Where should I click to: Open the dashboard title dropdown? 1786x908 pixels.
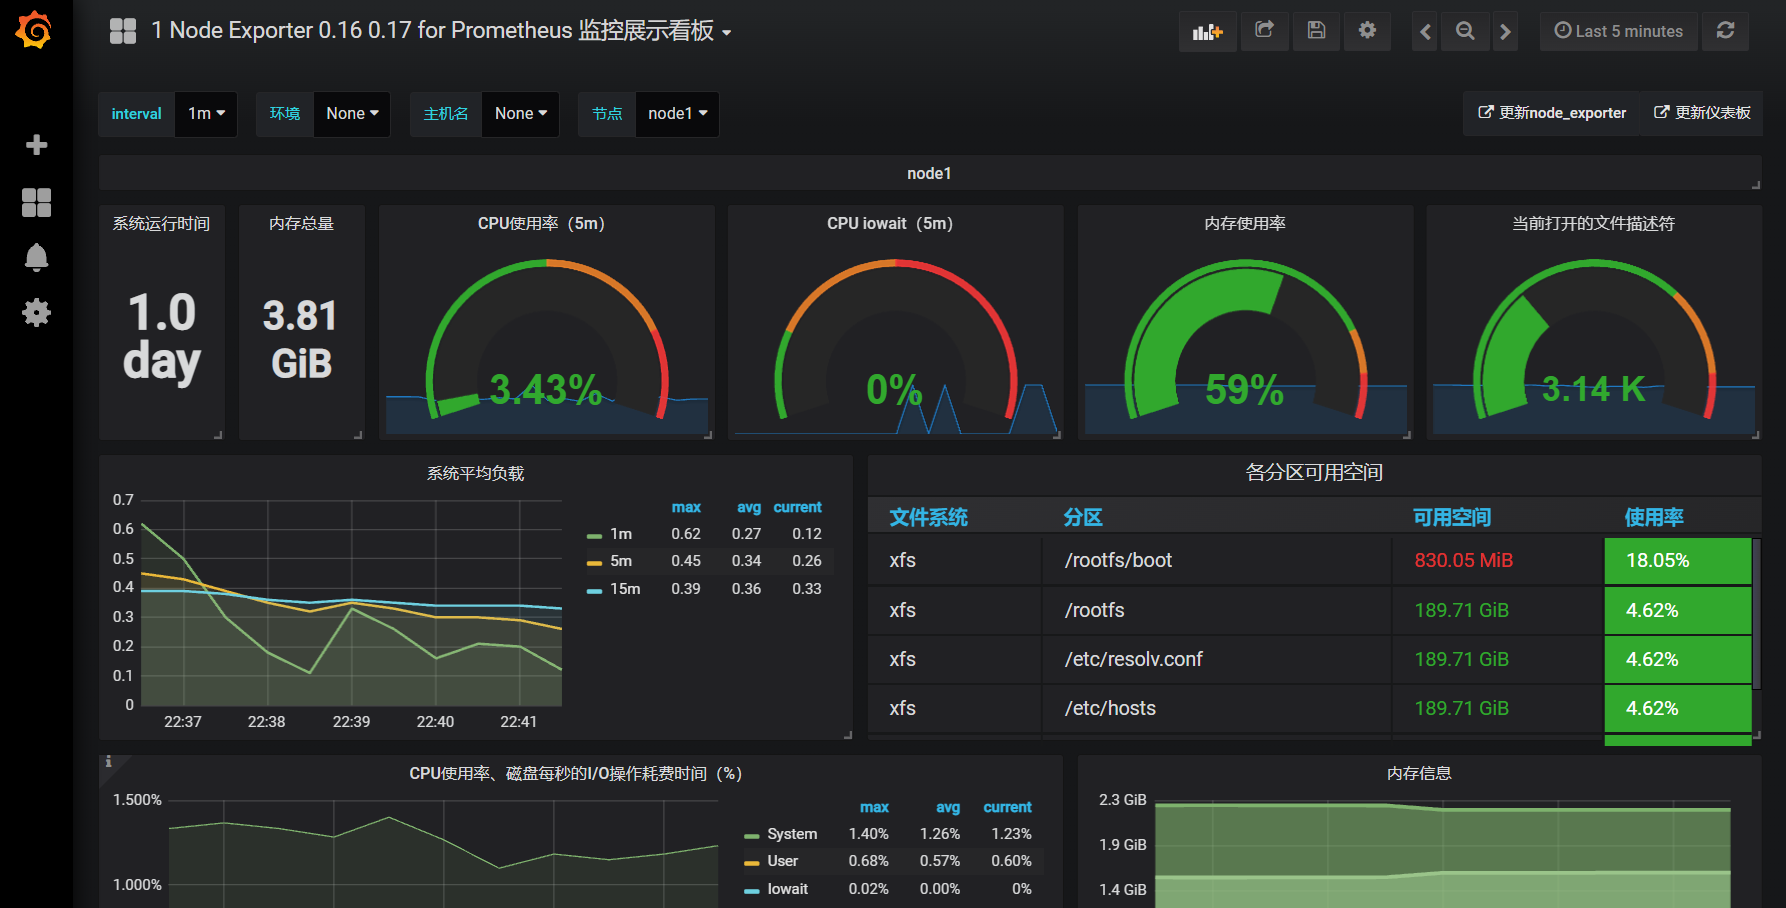click(x=441, y=31)
